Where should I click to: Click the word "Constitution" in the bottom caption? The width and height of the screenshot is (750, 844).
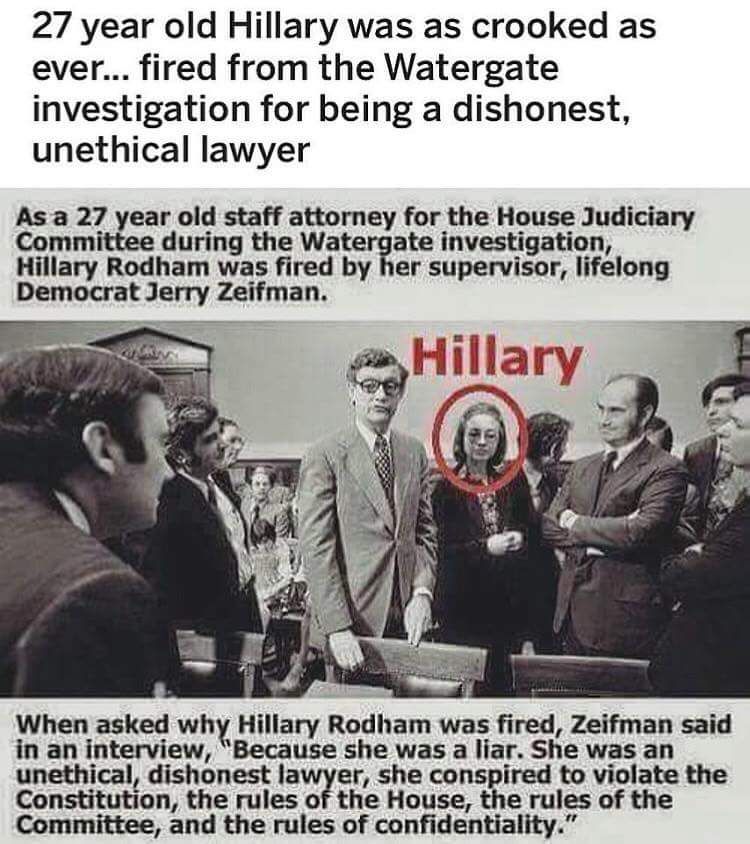(x=97, y=799)
